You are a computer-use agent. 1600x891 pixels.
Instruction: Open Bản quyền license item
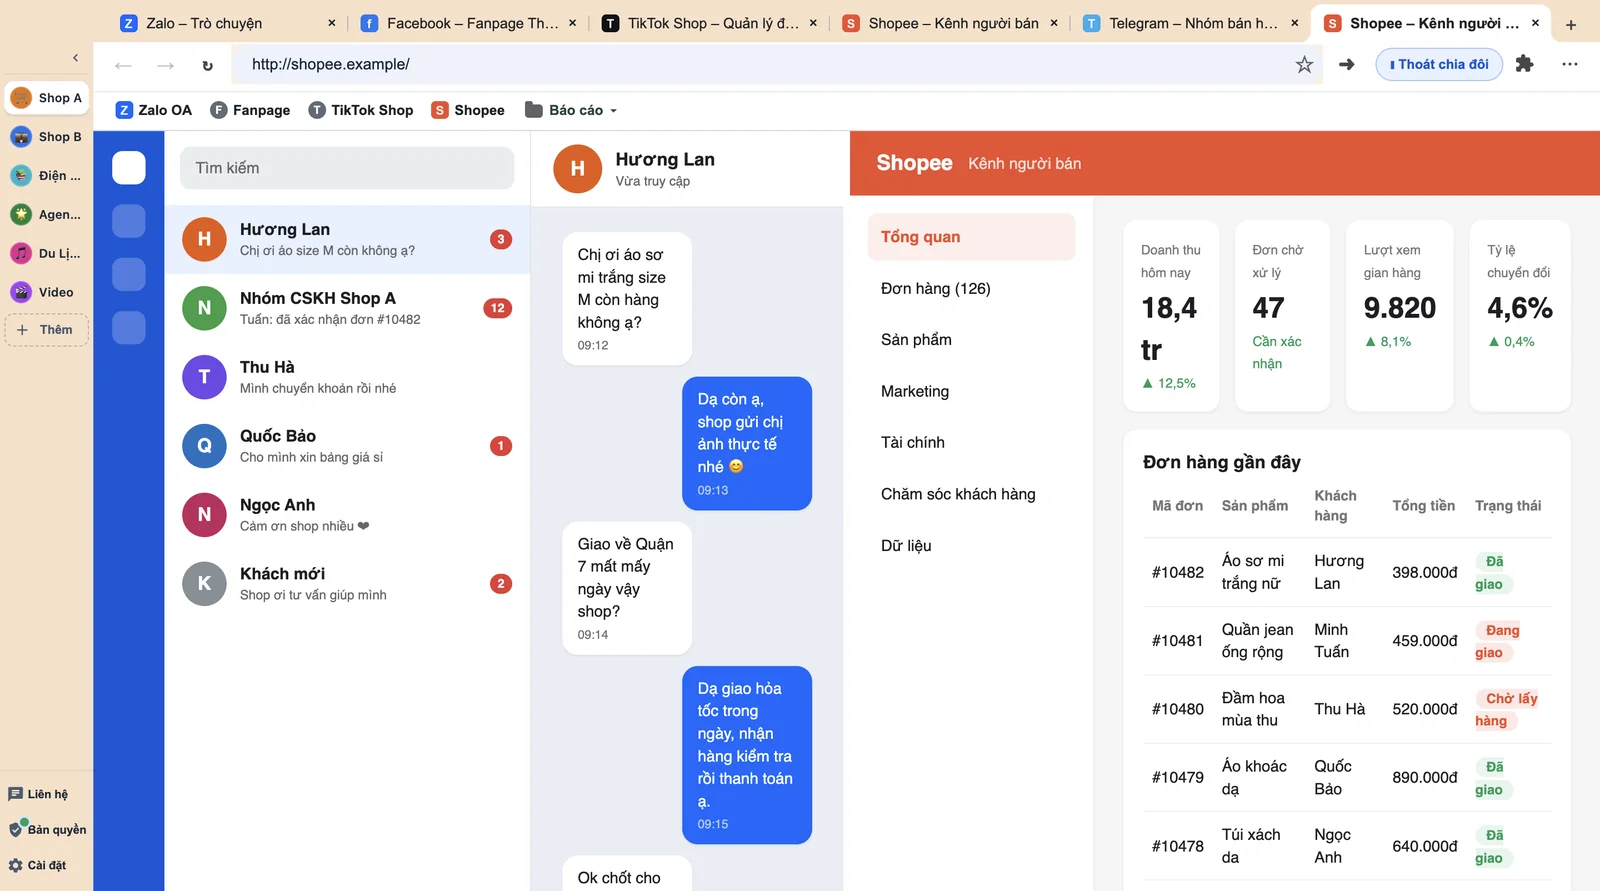click(x=47, y=829)
